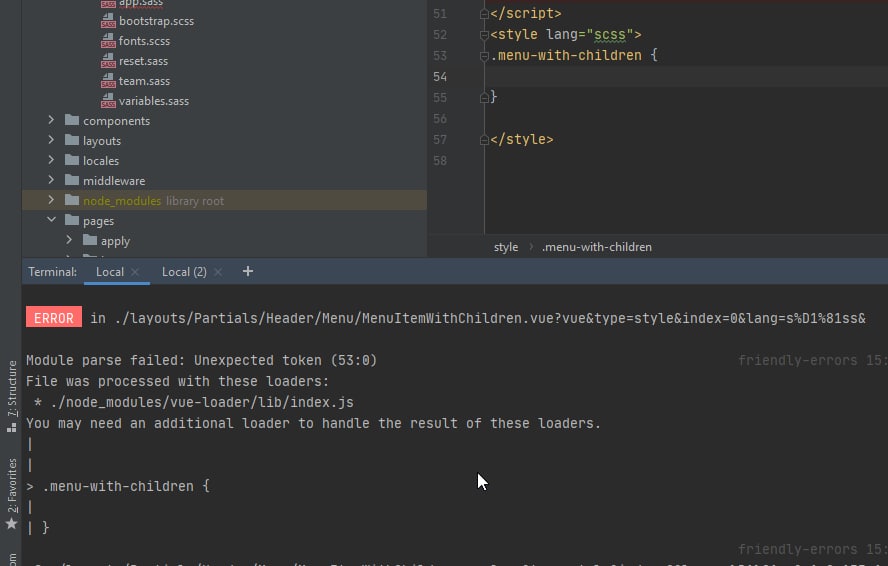Open the Structure tool window
This screenshot has width=888, height=566.
(11, 395)
